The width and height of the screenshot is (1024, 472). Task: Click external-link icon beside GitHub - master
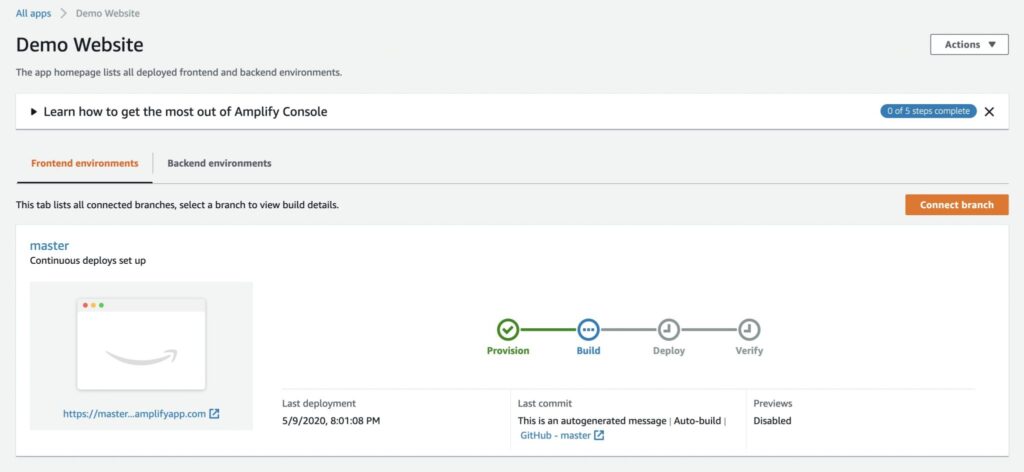point(599,435)
